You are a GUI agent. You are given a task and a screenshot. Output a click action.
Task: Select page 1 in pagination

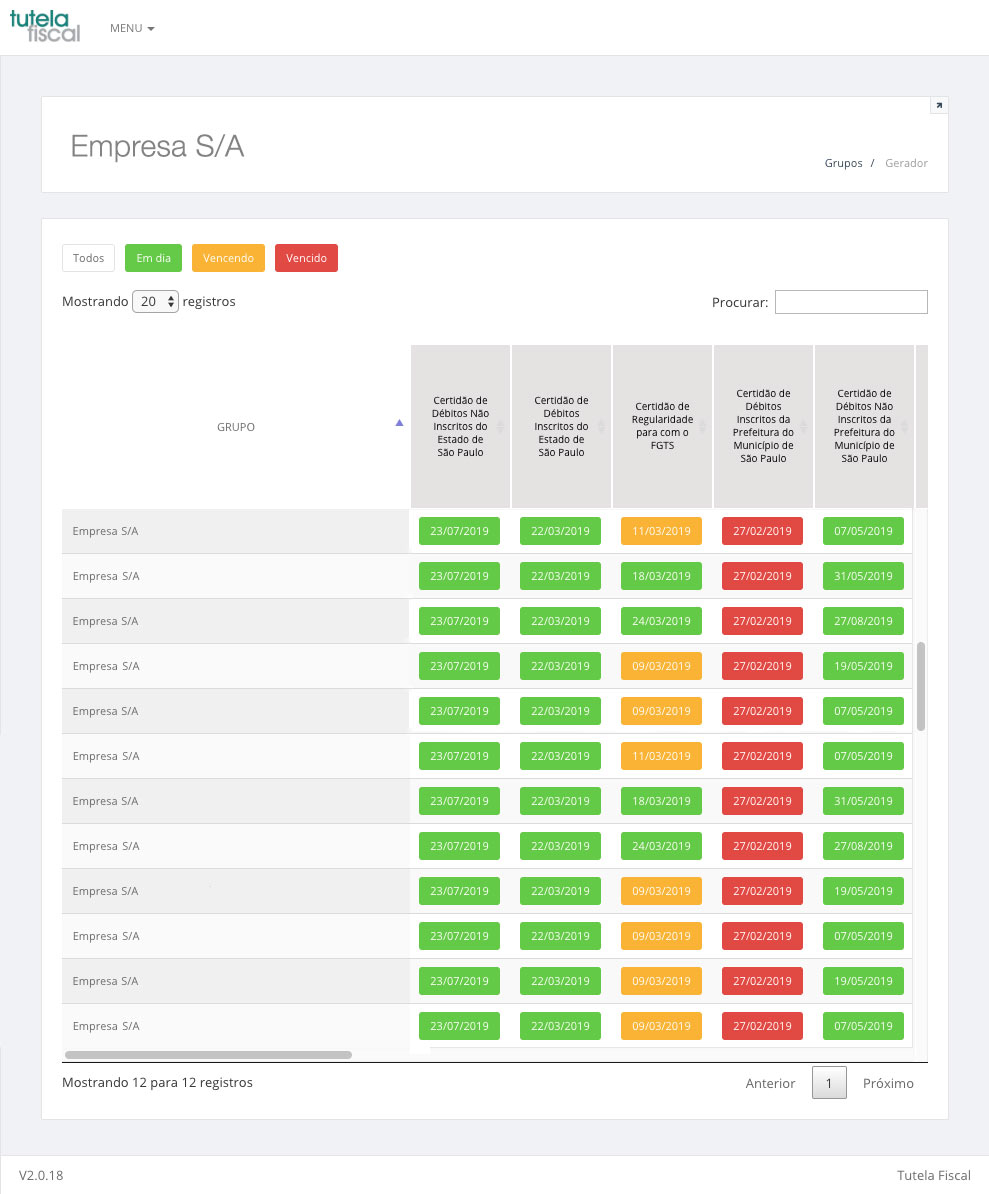(829, 1083)
